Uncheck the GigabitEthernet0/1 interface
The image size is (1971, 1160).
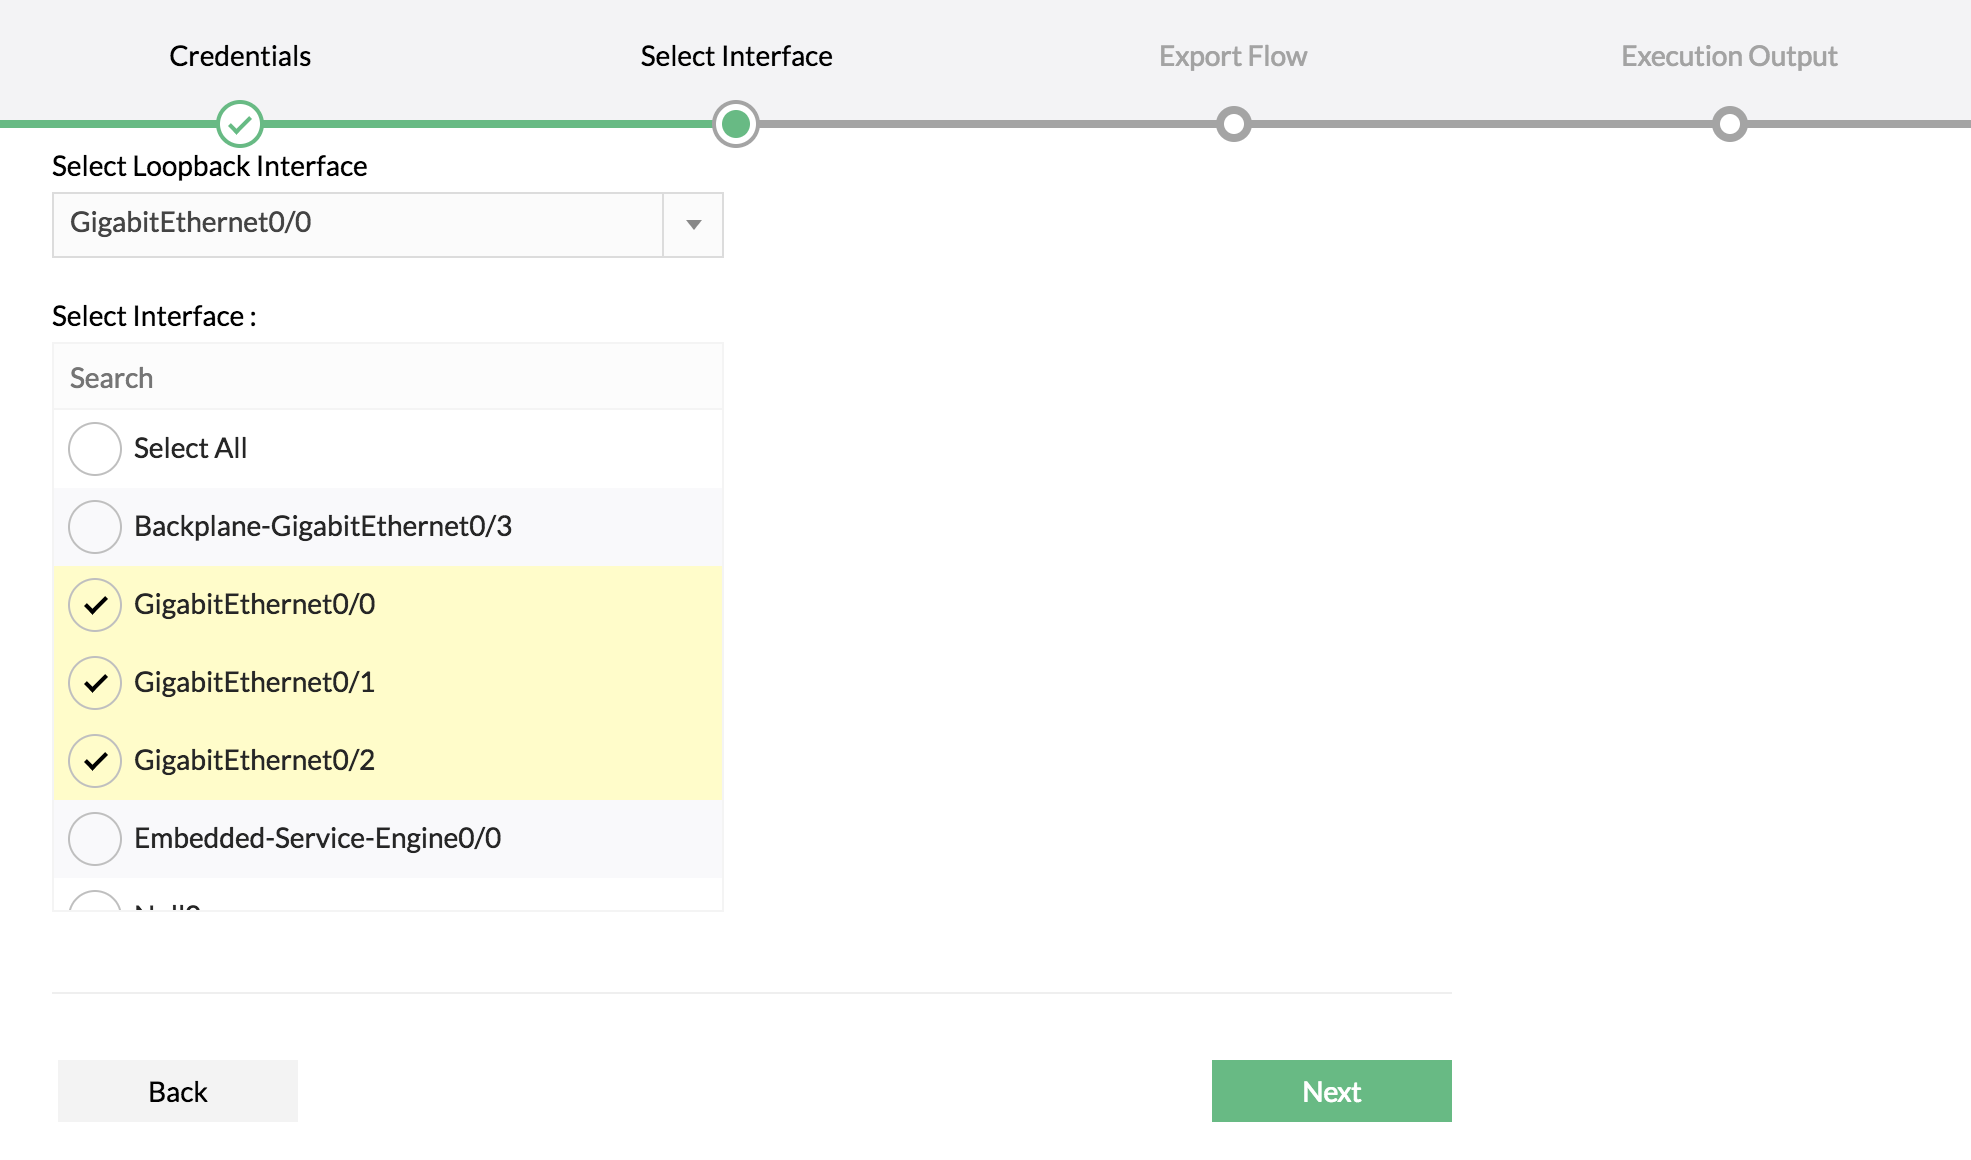click(x=95, y=683)
